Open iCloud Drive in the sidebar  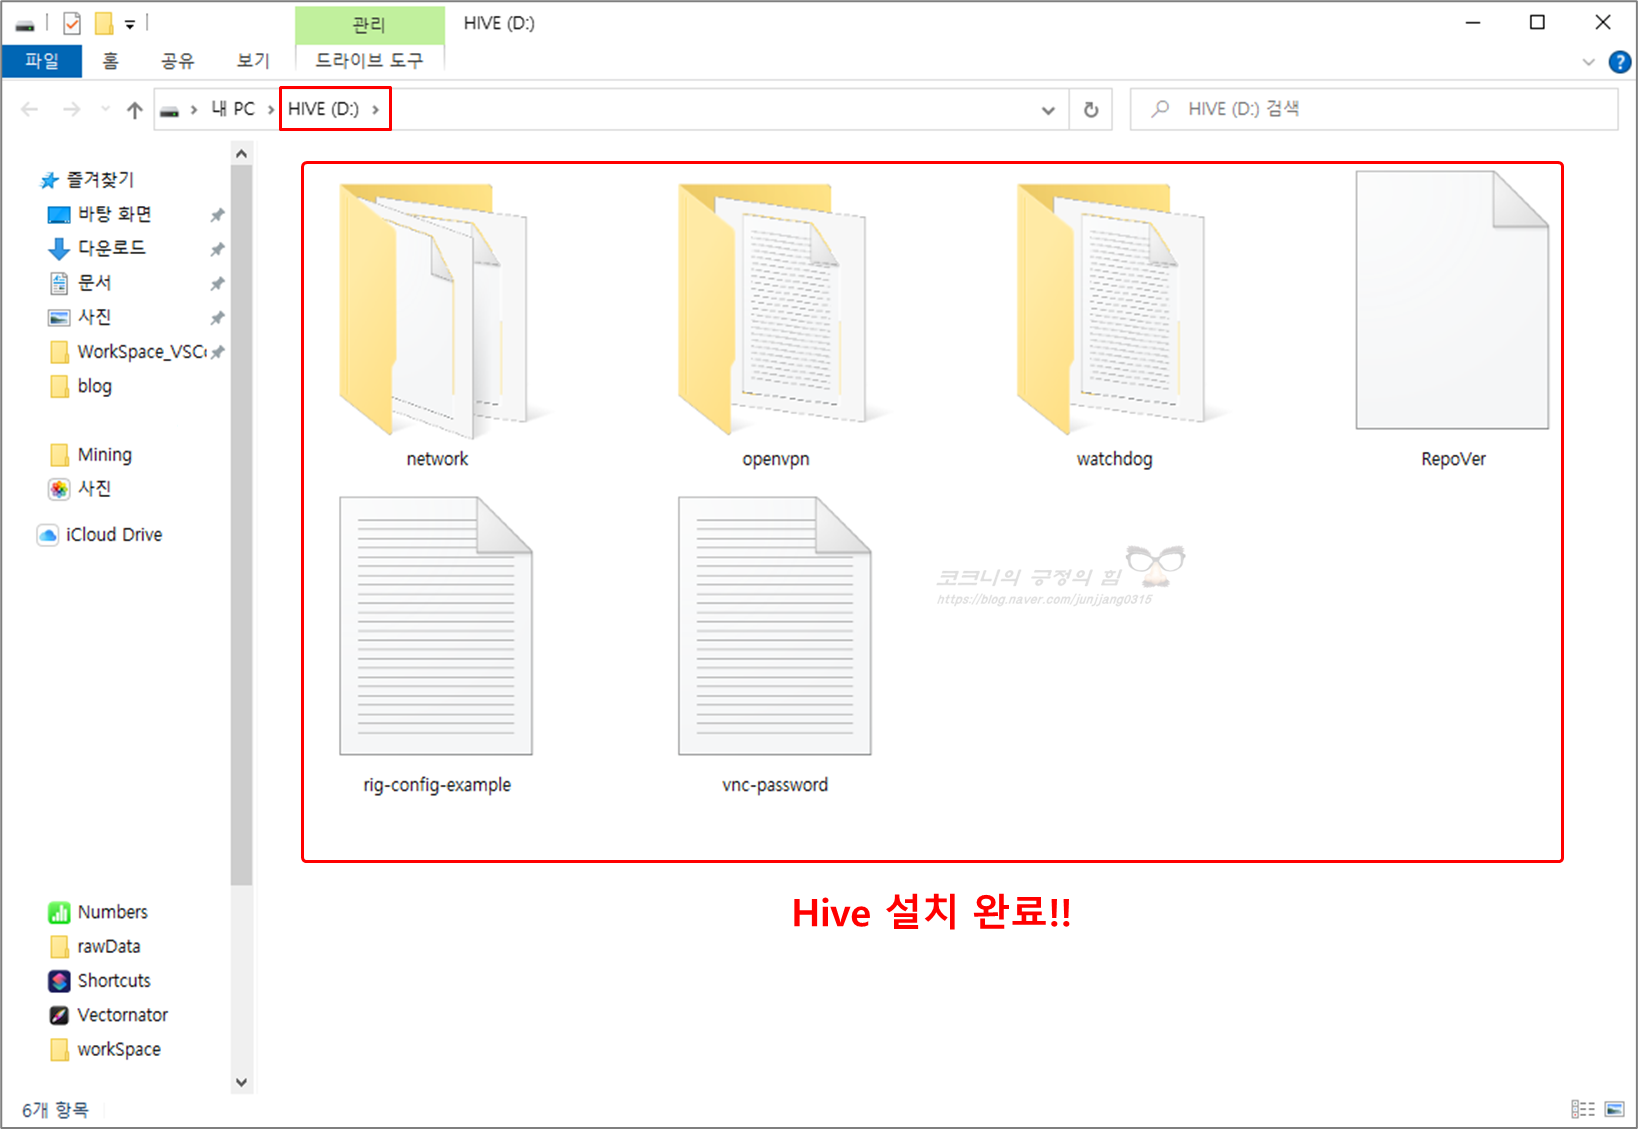click(x=100, y=535)
